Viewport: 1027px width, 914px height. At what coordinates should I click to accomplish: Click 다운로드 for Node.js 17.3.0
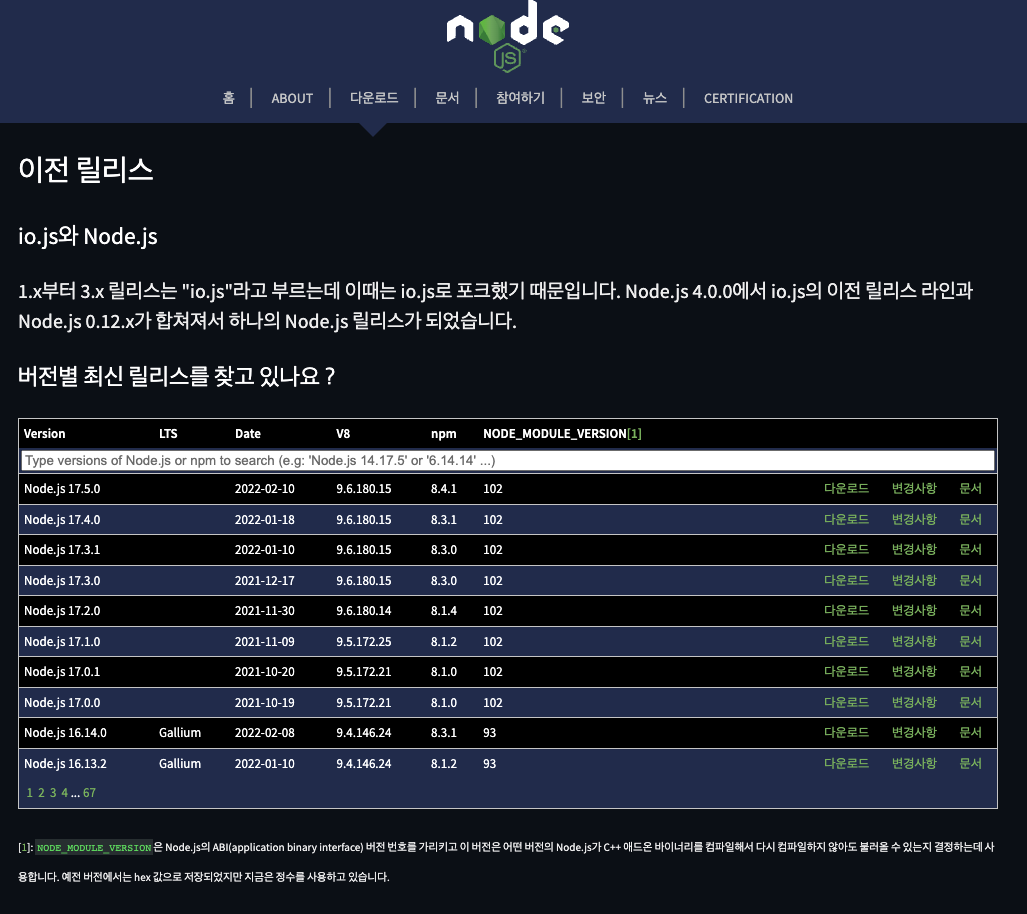coord(846,581)
